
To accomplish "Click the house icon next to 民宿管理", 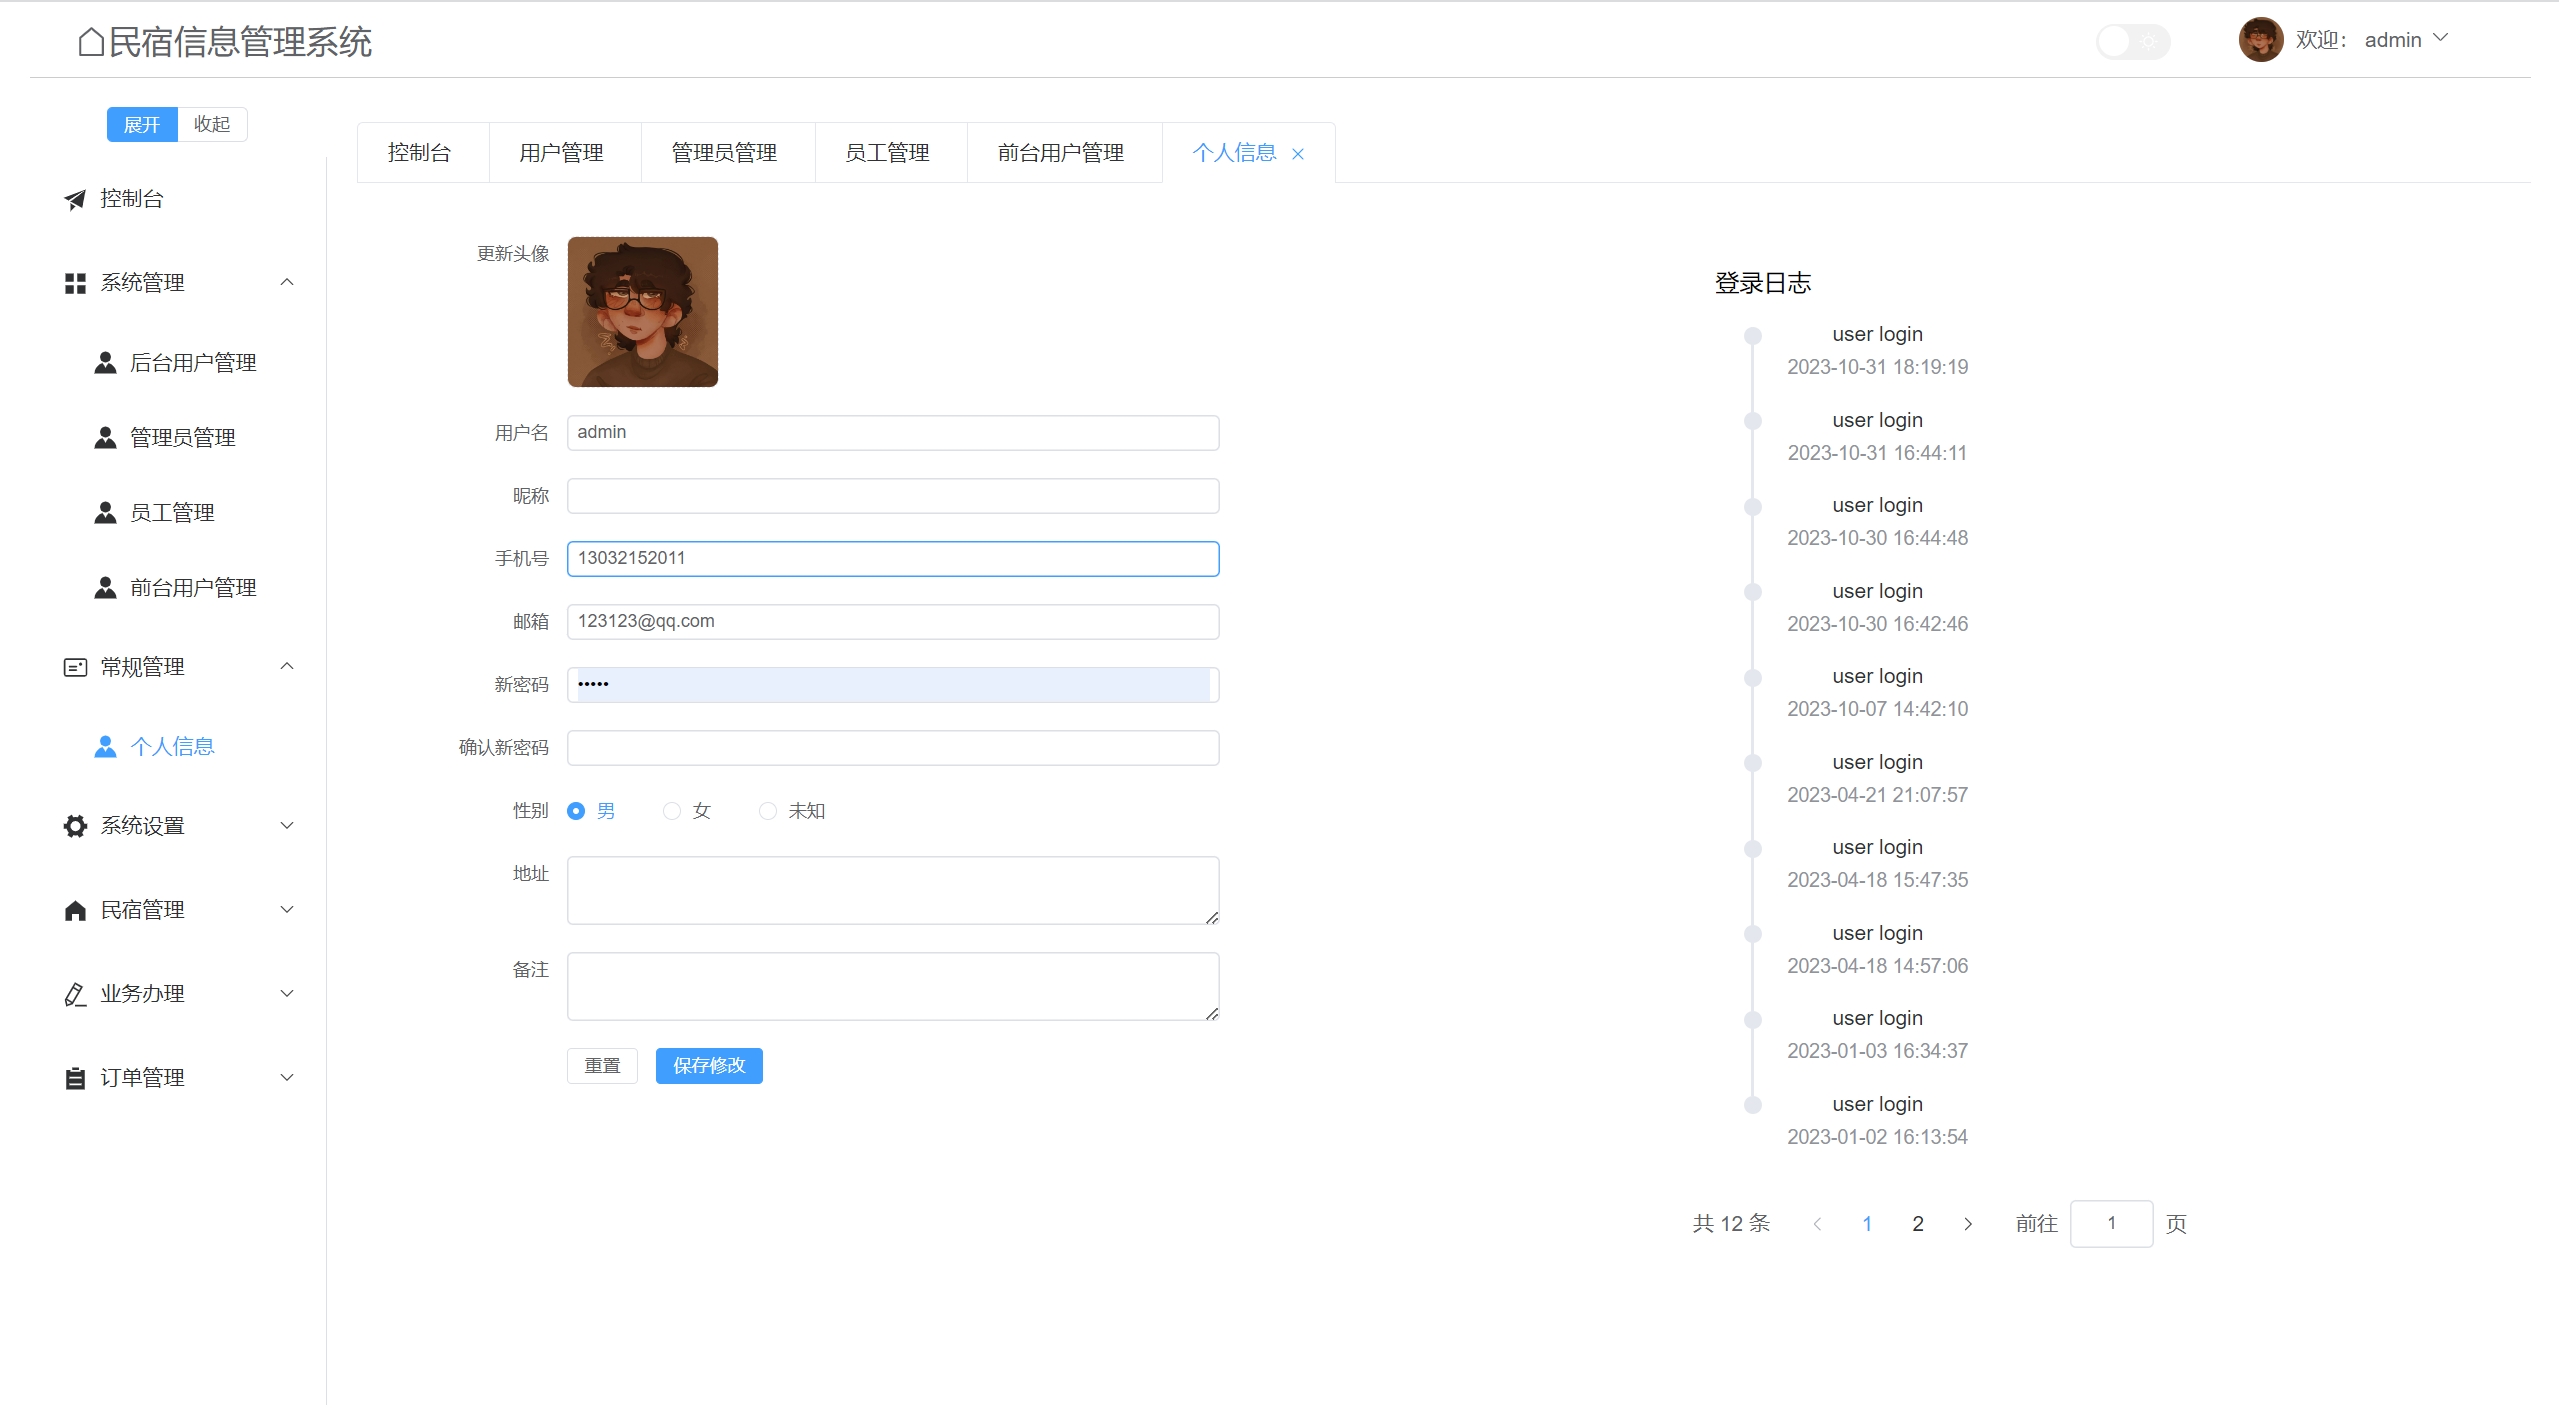I will pos(75,910).
